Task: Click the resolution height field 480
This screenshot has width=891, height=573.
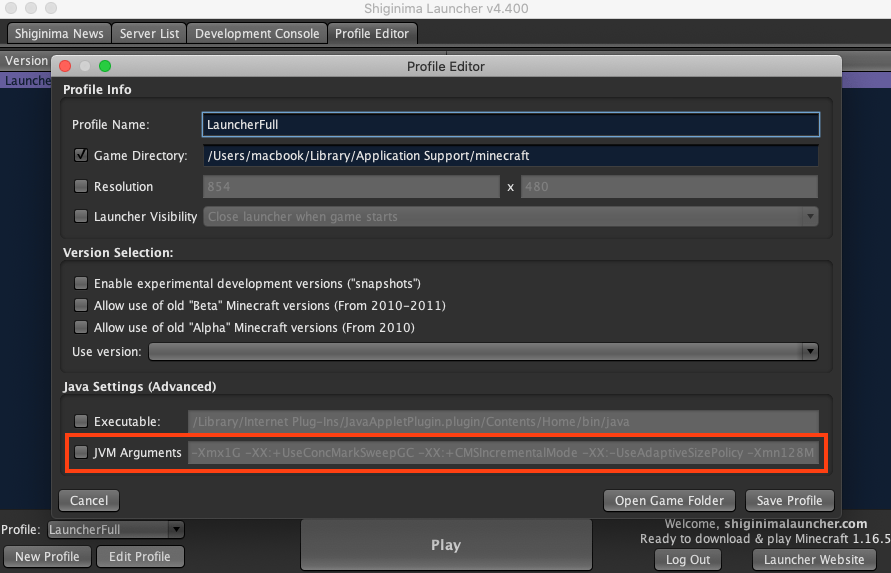Action: tap(669, 186)
